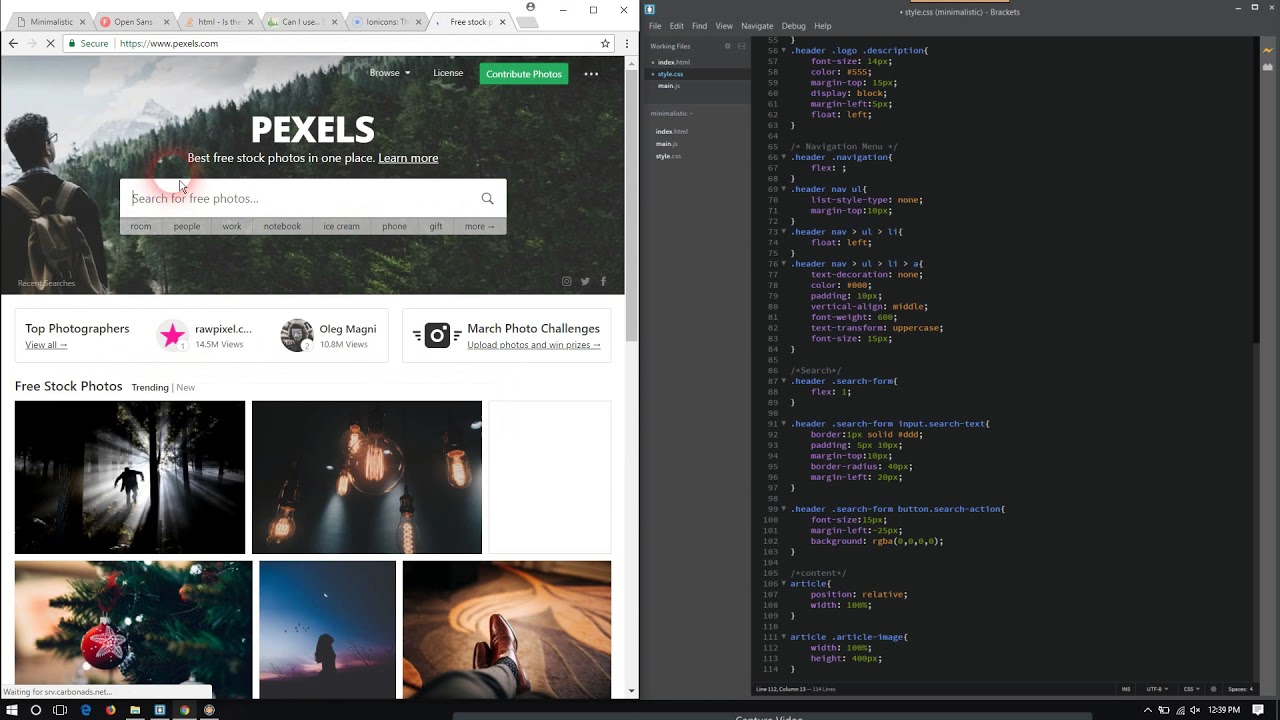The width and height of the screenshot is (1280, 720).
Task: Open the minimalistic project dropdown in Brackets
Action: [671, 113]
